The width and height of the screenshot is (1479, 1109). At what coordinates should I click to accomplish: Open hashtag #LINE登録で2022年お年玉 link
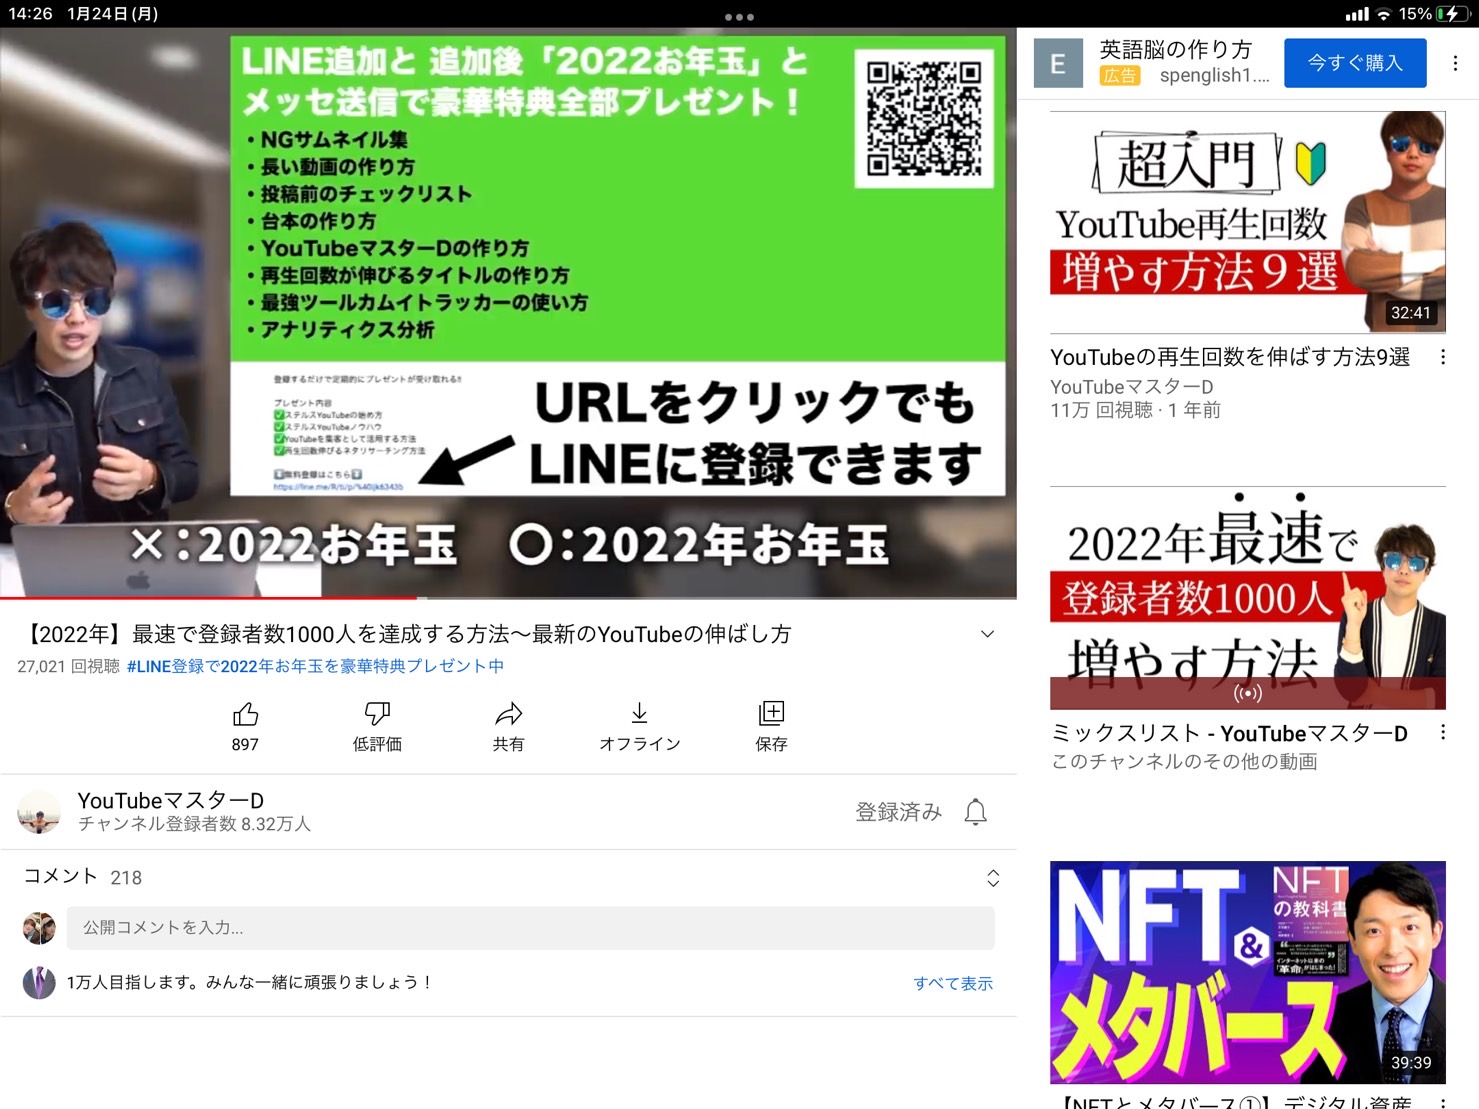coord(315,666)
